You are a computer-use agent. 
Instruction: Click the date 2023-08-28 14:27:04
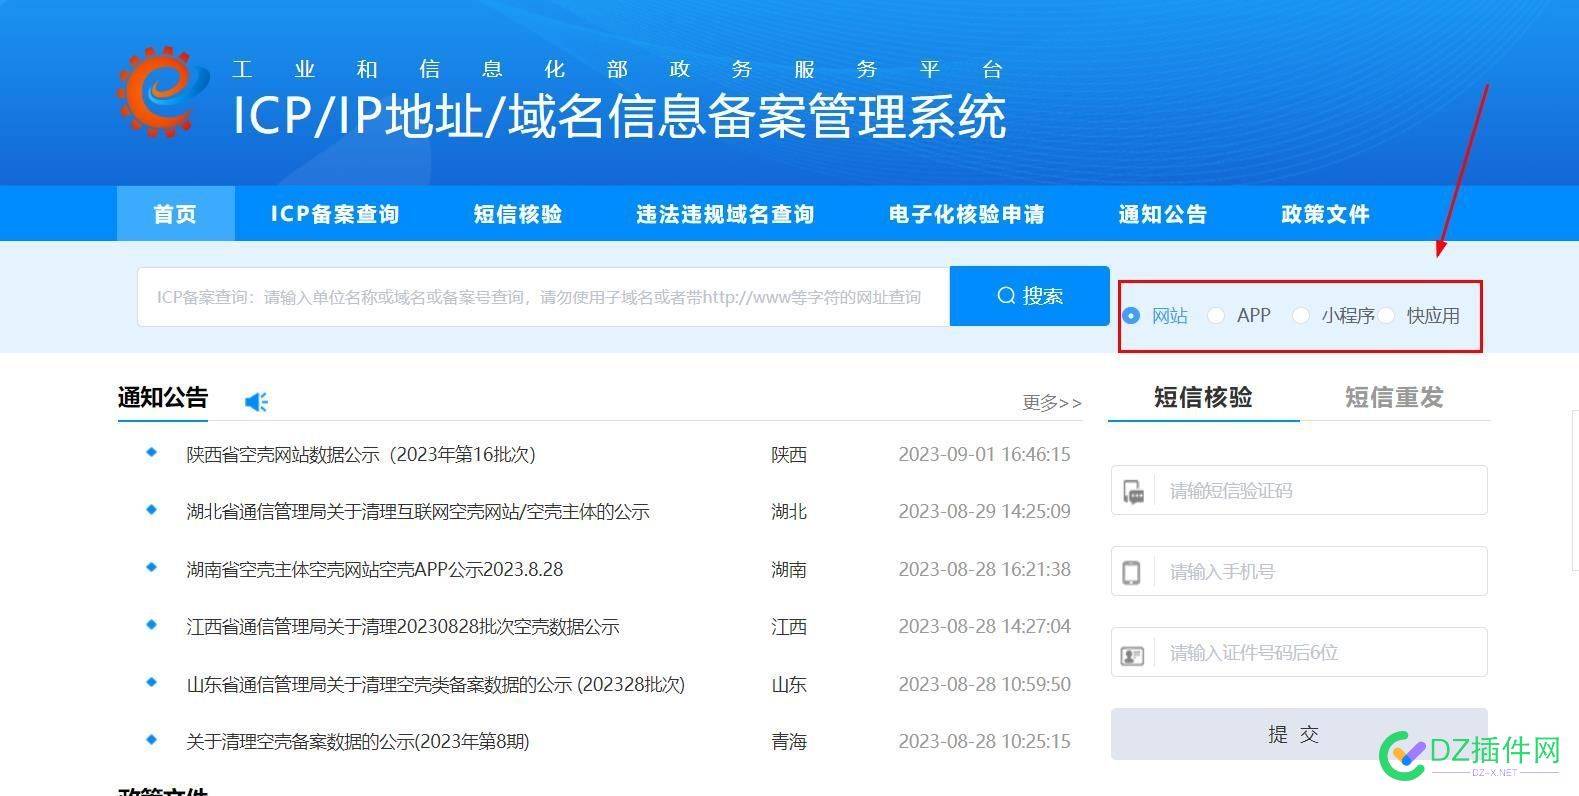(x=984, y=626)
